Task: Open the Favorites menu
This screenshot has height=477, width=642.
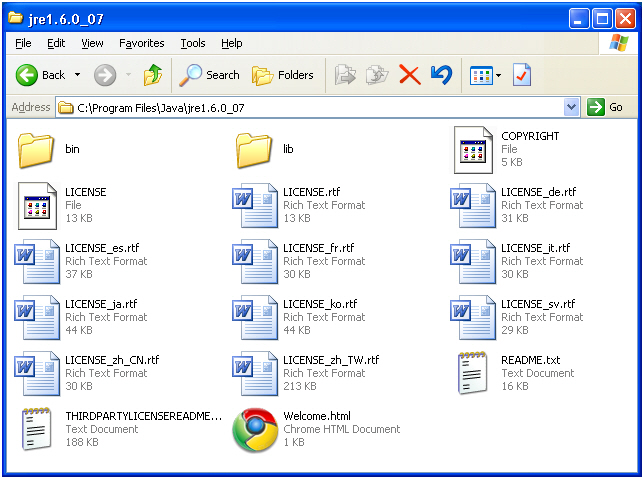Action: click(141, 43)
